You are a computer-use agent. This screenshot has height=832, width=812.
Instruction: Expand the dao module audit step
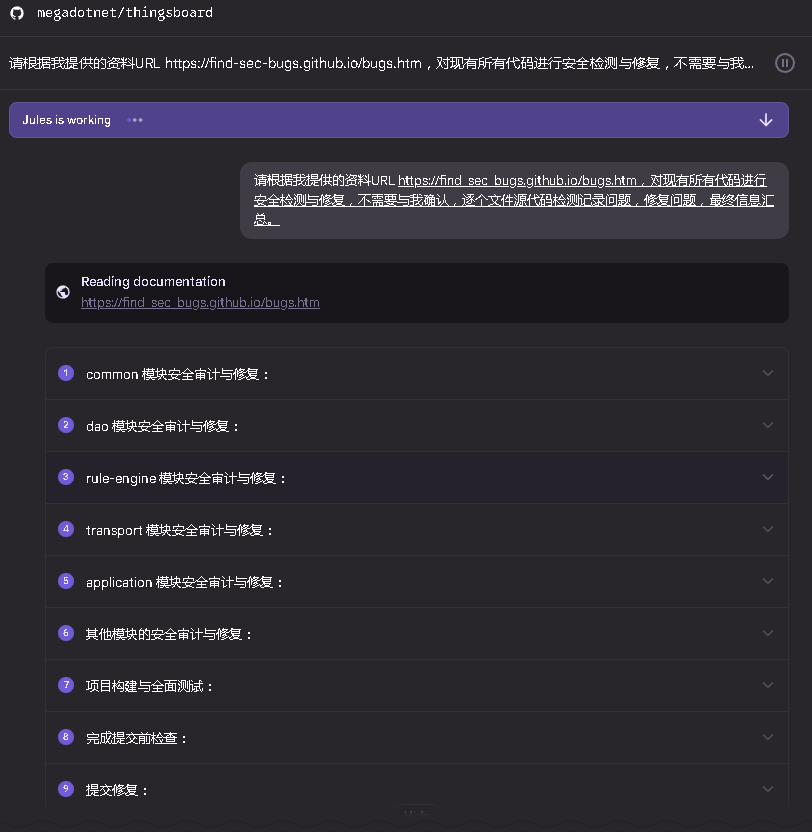click(x=767, y=425)
